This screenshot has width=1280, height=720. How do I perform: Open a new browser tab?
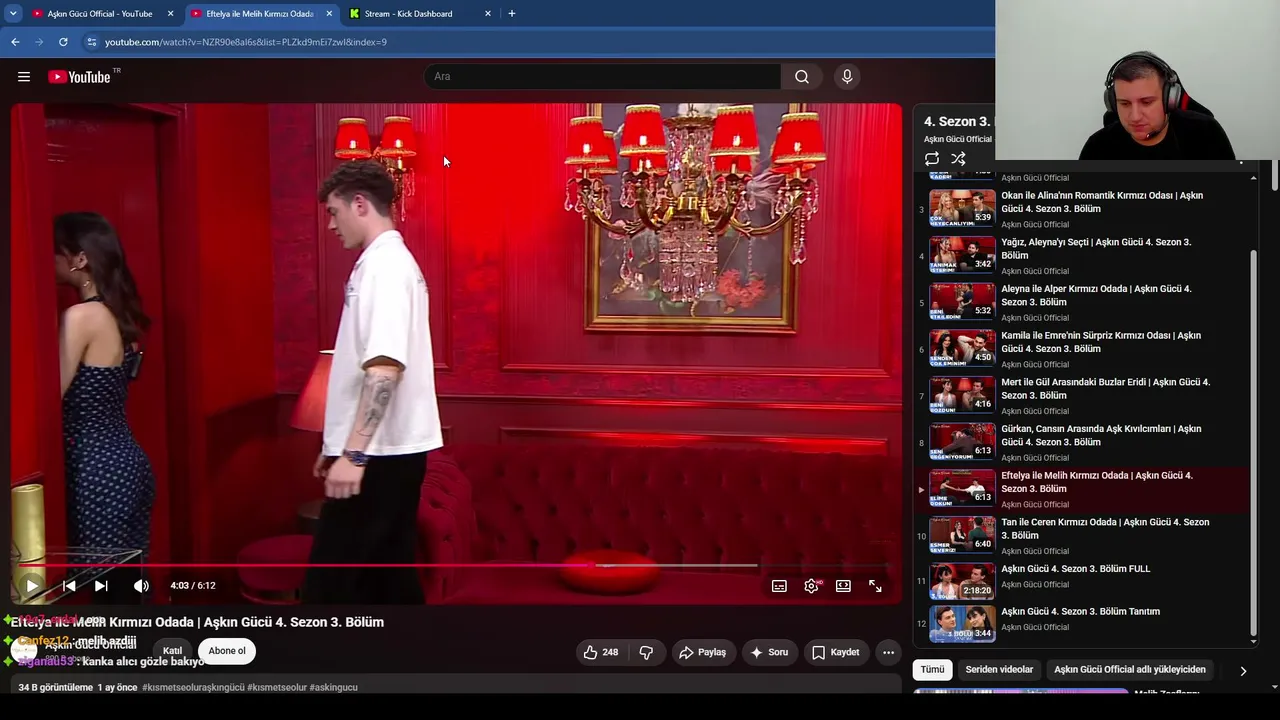pos(511,14)
